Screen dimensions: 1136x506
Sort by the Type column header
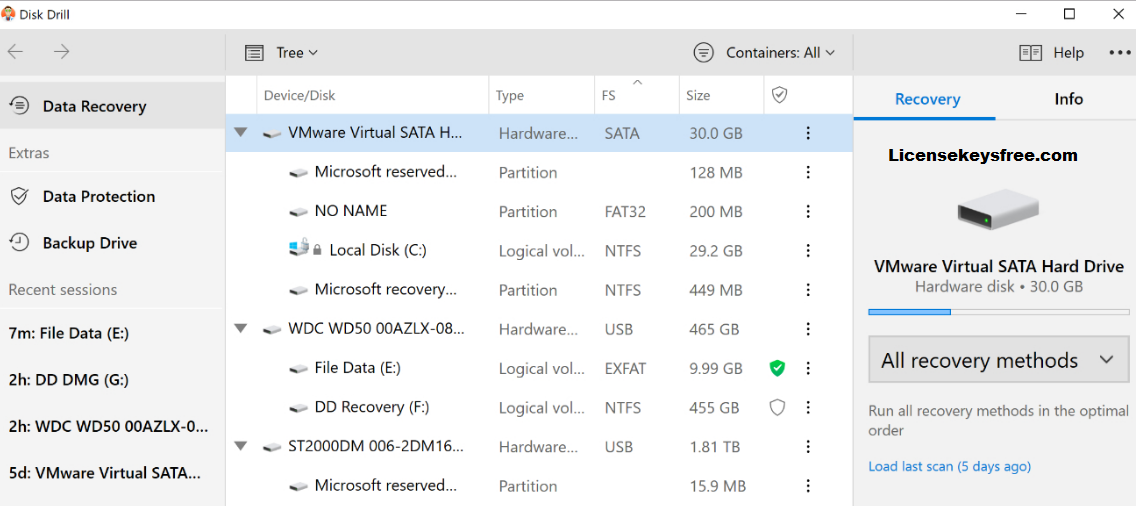542,95
